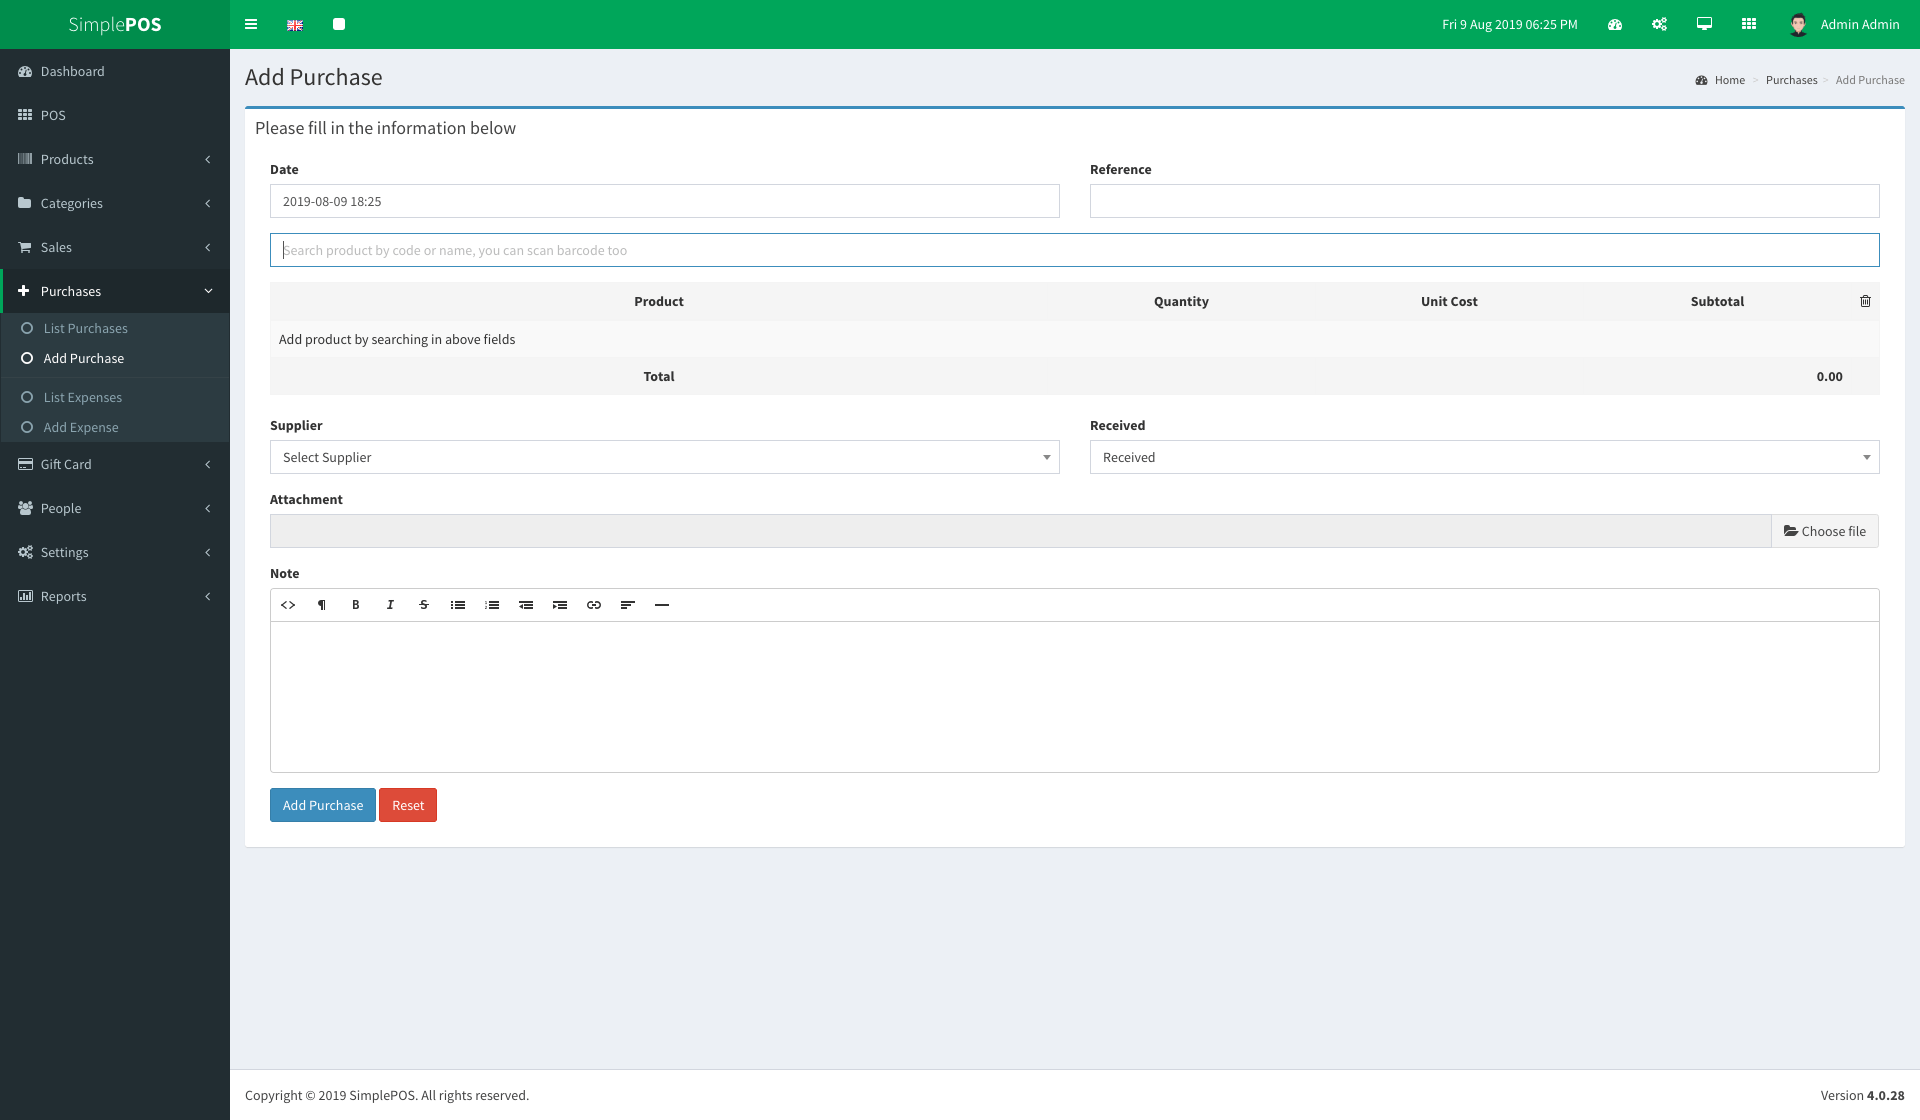Open List Expenses in the sidebar
1920x1120 pixels.
(115, 397)
